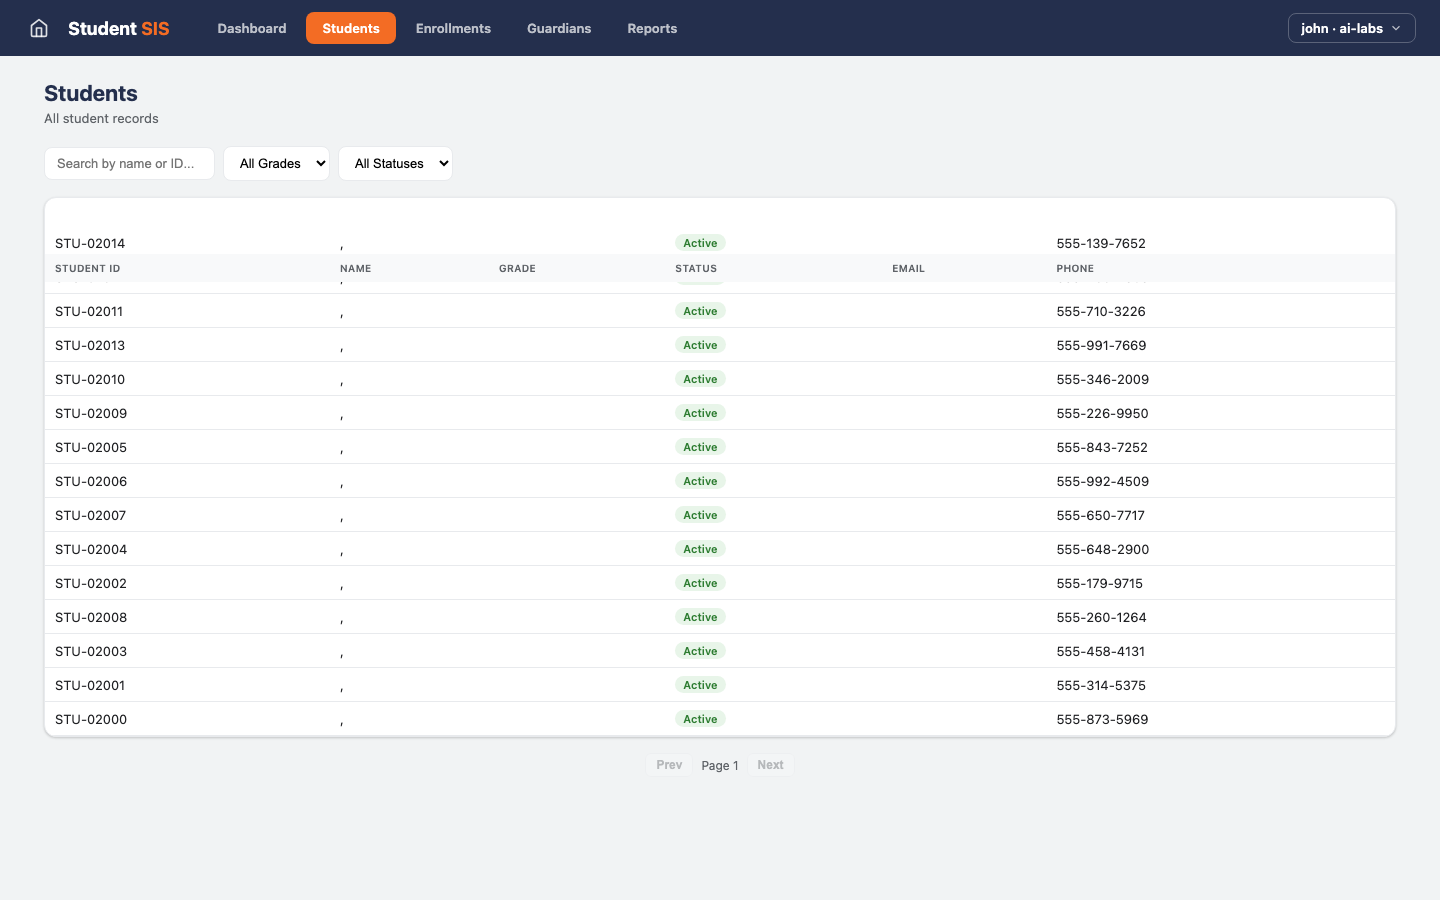Click the search by name or ID field
The height and width of the screenshot is (900, 1440).
[x=129, y=163]
